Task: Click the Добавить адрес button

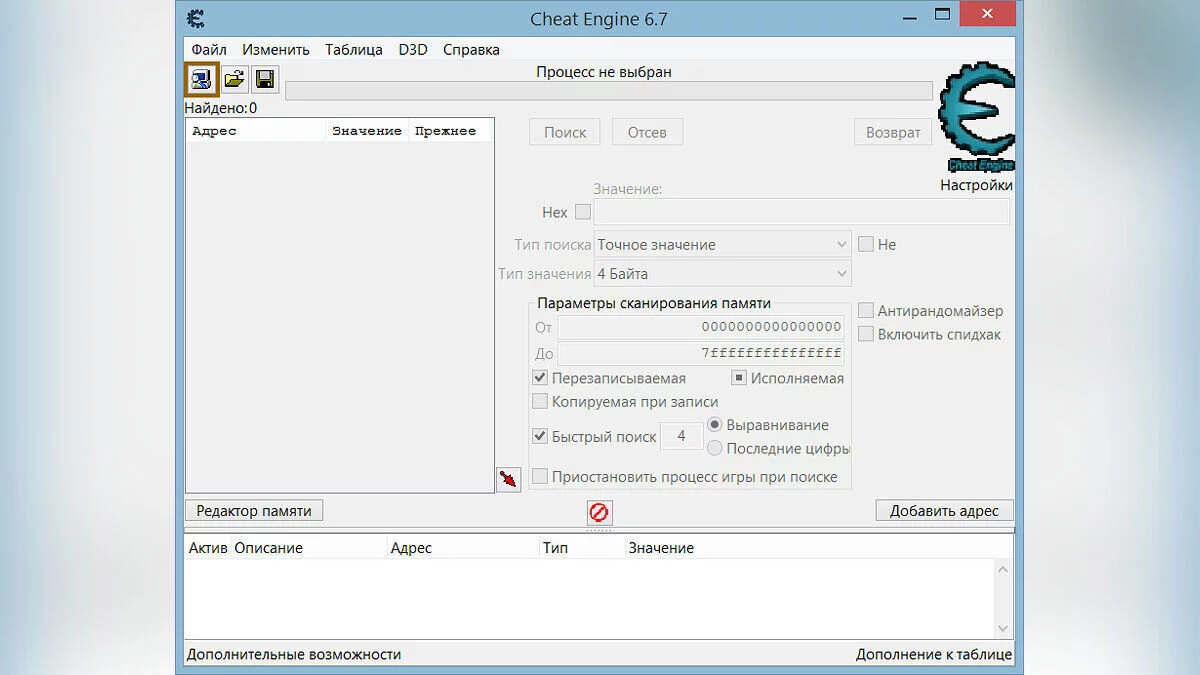Action: (943, 510)
